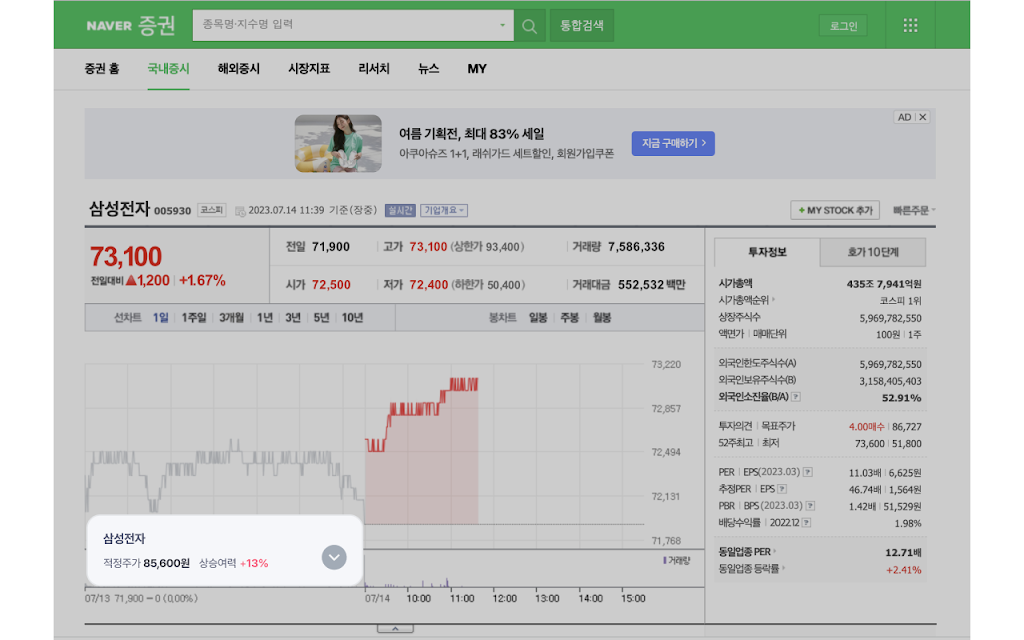
Task: Open the 기업개요 dropdown
Action: click(x=444, y=210)
